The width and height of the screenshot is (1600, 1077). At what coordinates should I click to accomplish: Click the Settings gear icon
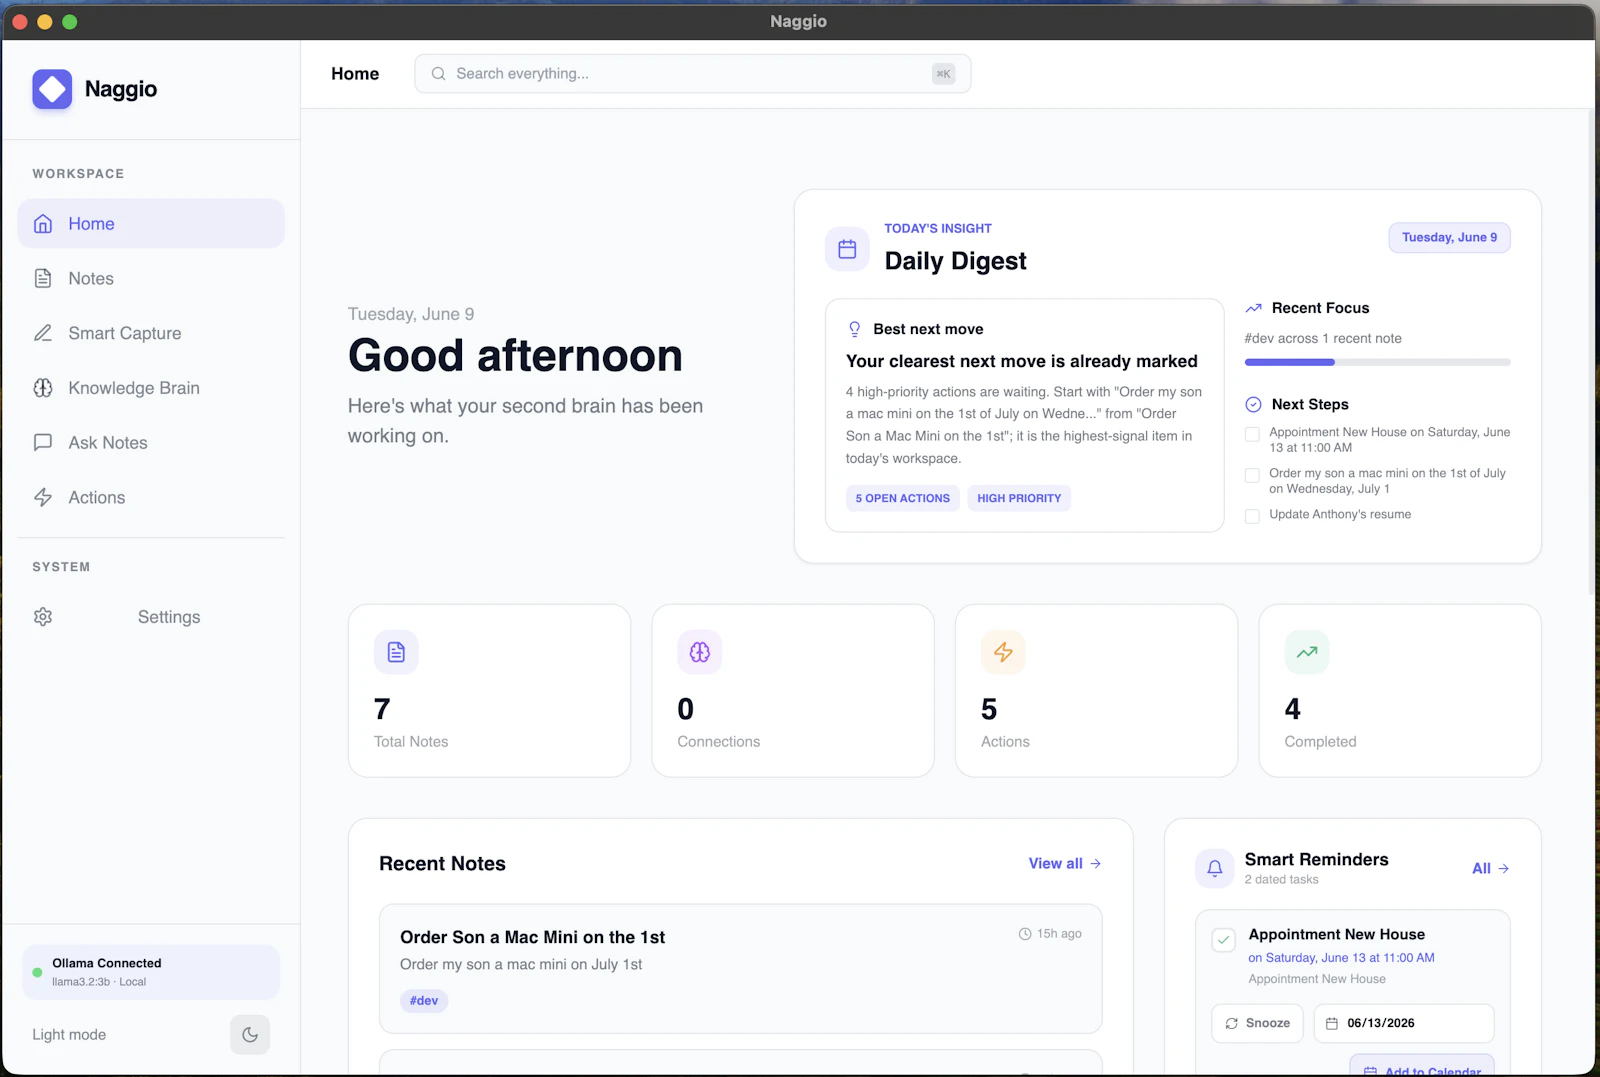click(x=43, y=617)
